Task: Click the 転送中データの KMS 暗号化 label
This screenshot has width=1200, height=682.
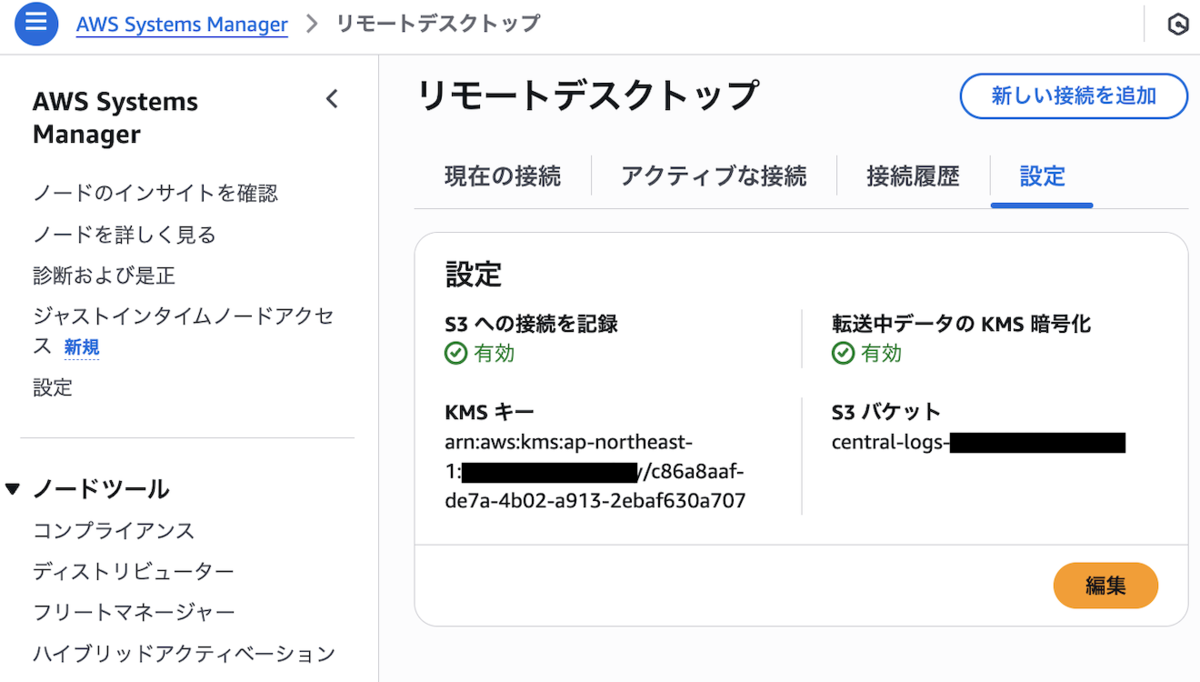Action: [x=961, y=324]
